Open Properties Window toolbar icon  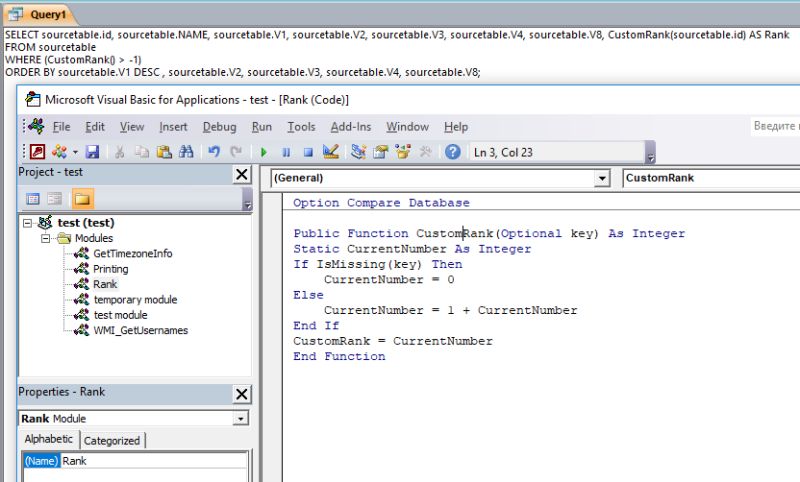coord(381,152)
